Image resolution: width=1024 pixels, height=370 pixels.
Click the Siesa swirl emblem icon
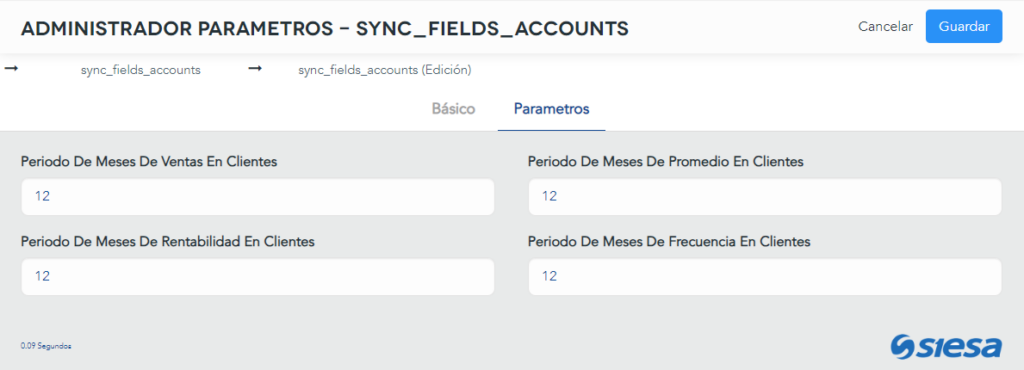(903, 347)
